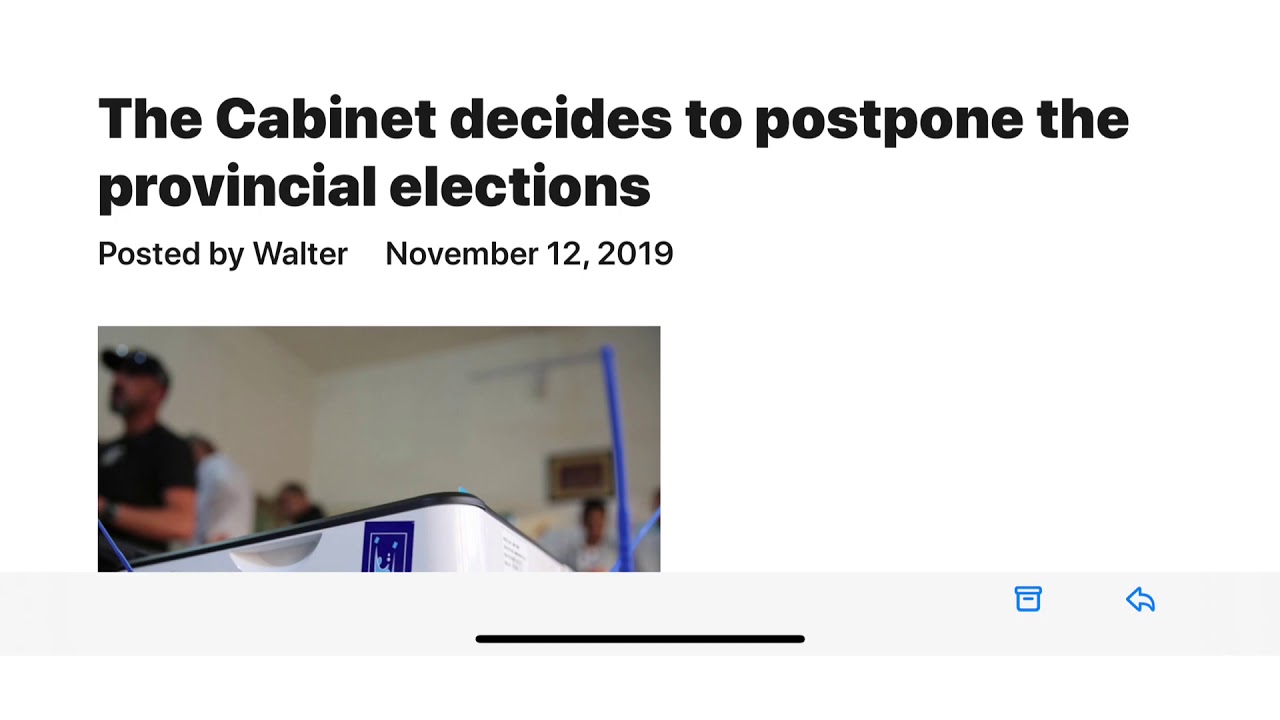Archive this message with the box icon
Screen dimensions: 1280x720
pos(1028,599)
